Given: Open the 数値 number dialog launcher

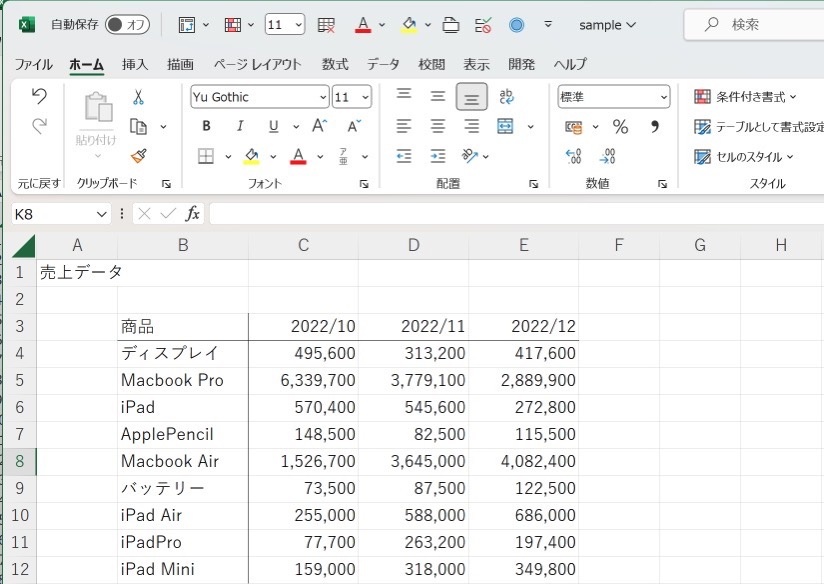Looking at the screenshot, I should click(662, 184).
